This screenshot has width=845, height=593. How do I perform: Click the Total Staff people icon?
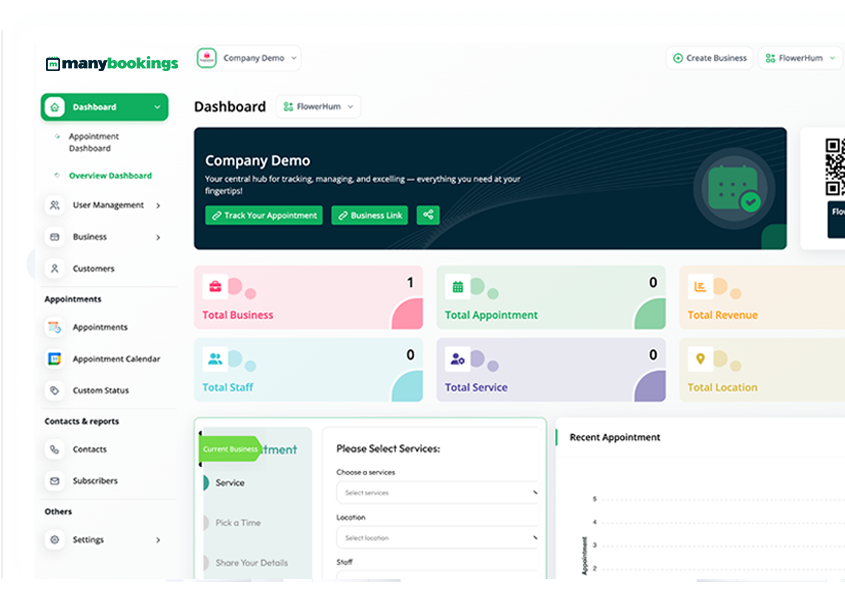(x=215, y=359)
